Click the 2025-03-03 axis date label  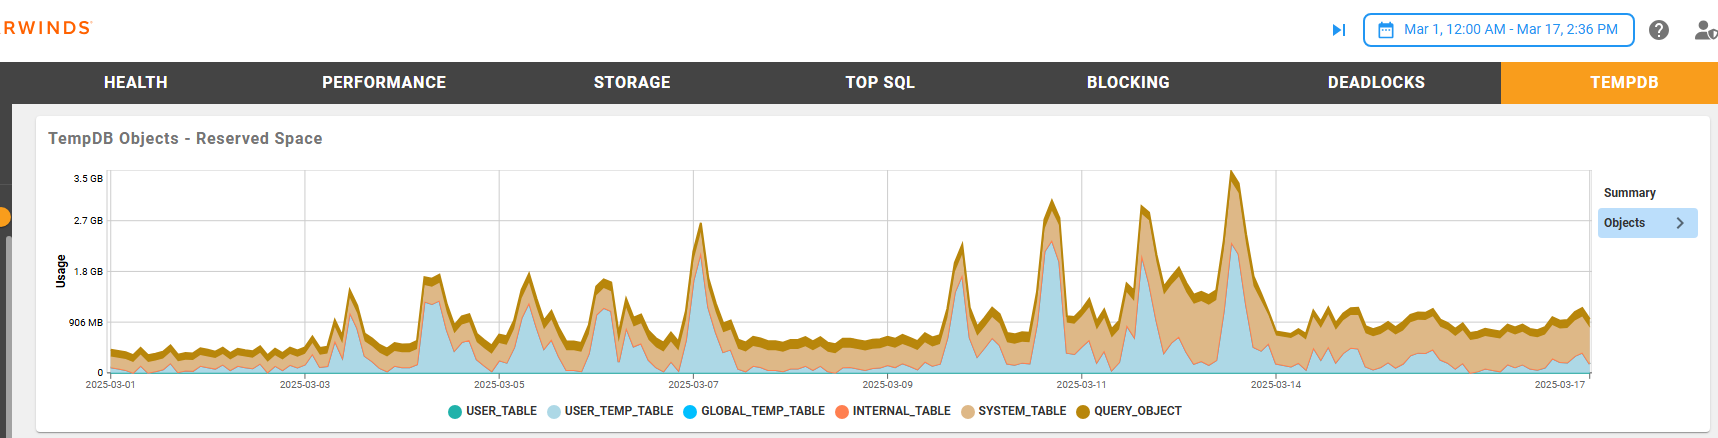(x=305, y=385)
